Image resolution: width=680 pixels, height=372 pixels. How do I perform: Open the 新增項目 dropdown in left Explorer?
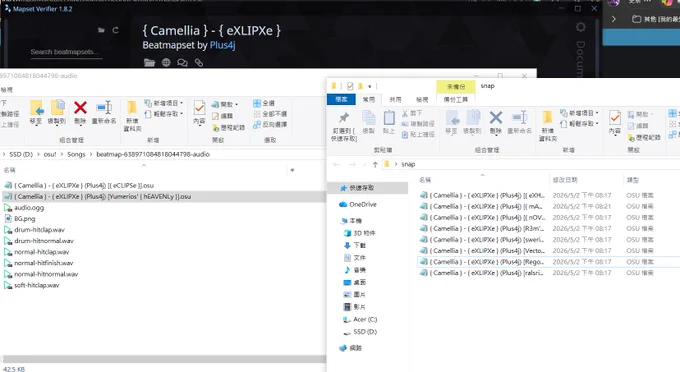(x=163, y=103)
